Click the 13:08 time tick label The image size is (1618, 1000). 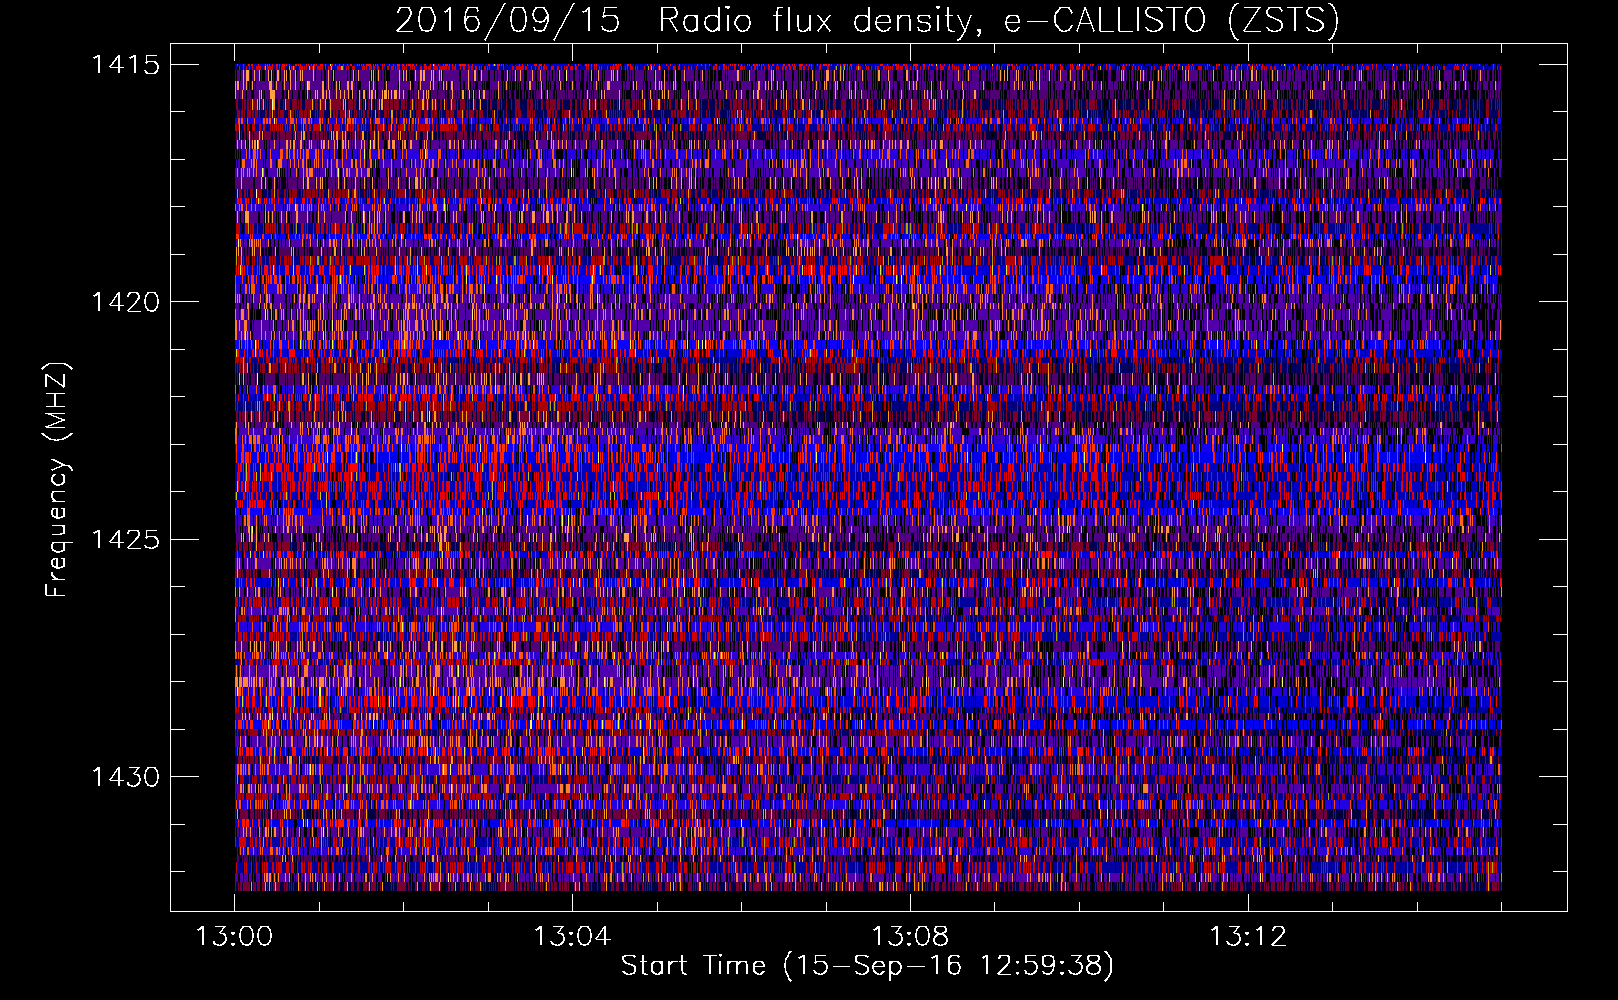click(910, 937)
